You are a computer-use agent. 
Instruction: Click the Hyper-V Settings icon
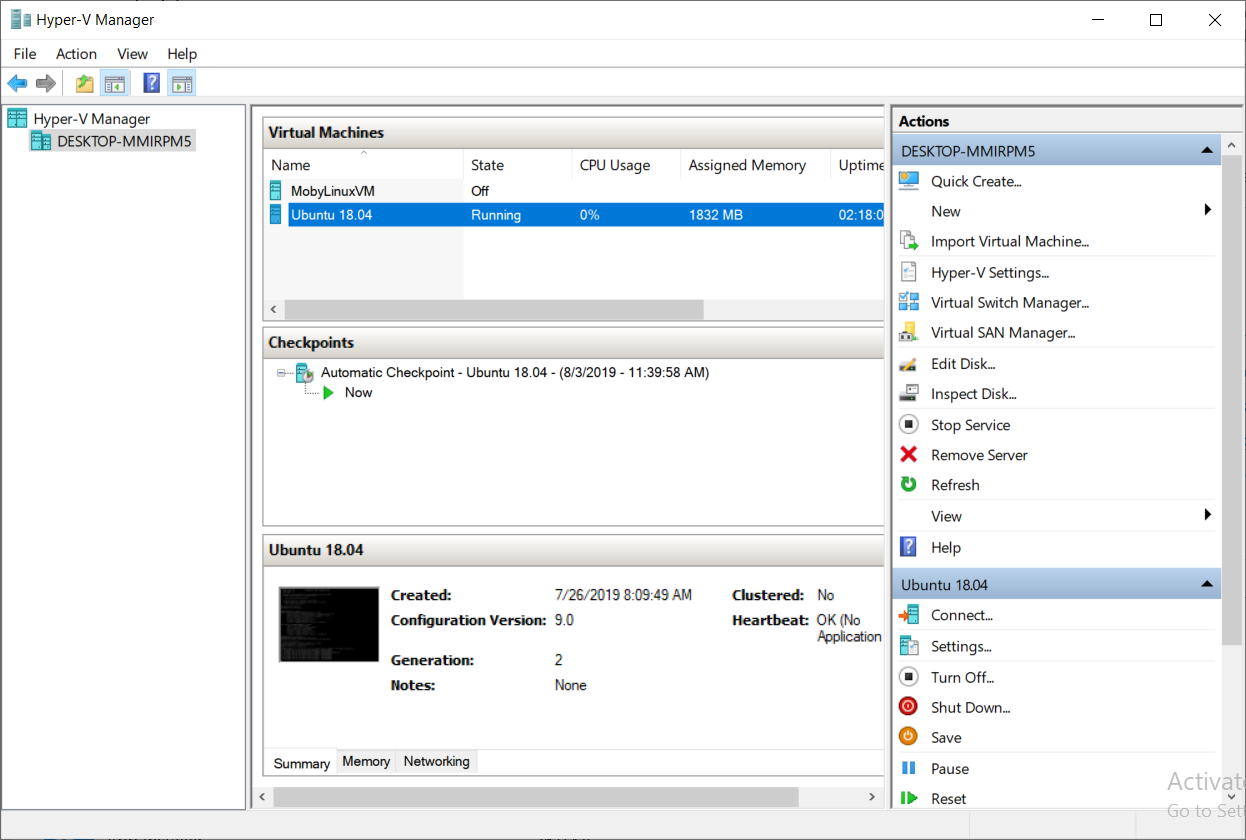point(909,272)
